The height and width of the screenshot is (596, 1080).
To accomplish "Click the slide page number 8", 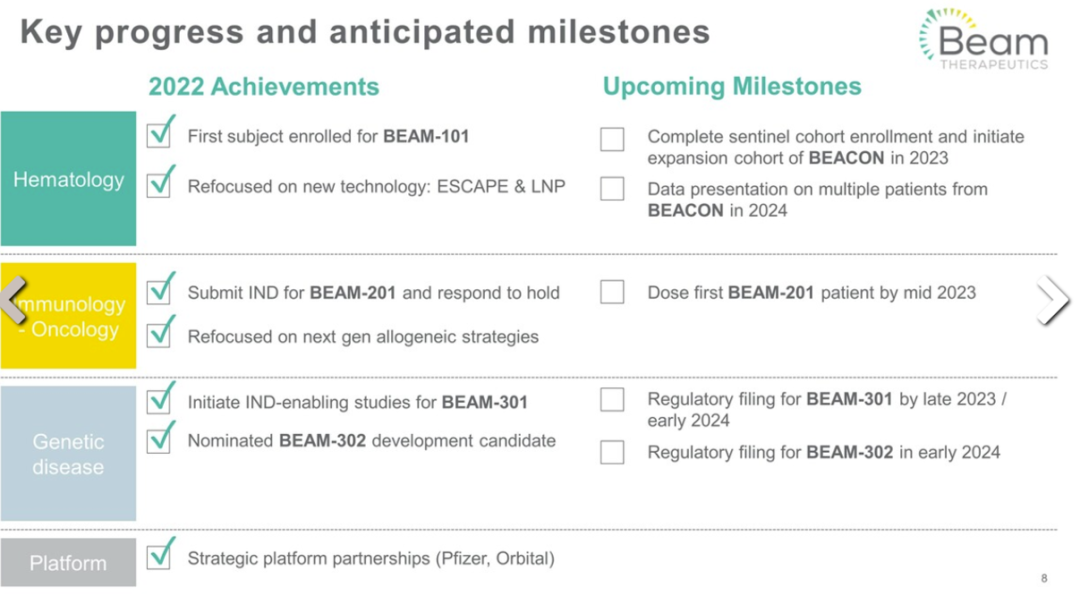I will pos(1044,578).
